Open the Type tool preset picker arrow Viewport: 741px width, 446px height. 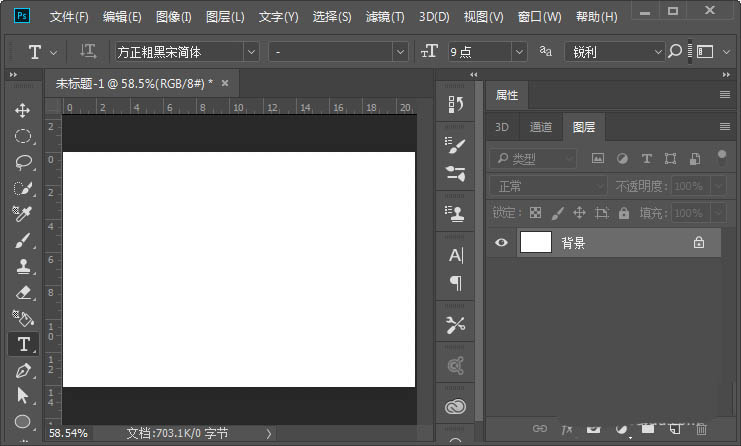point(54,52)
